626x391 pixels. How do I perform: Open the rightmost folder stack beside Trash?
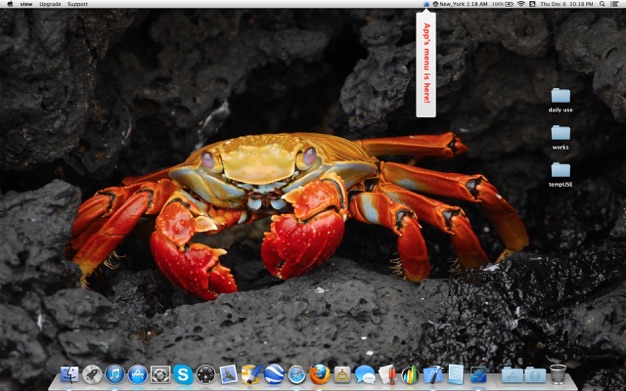[x=535, y=375]
